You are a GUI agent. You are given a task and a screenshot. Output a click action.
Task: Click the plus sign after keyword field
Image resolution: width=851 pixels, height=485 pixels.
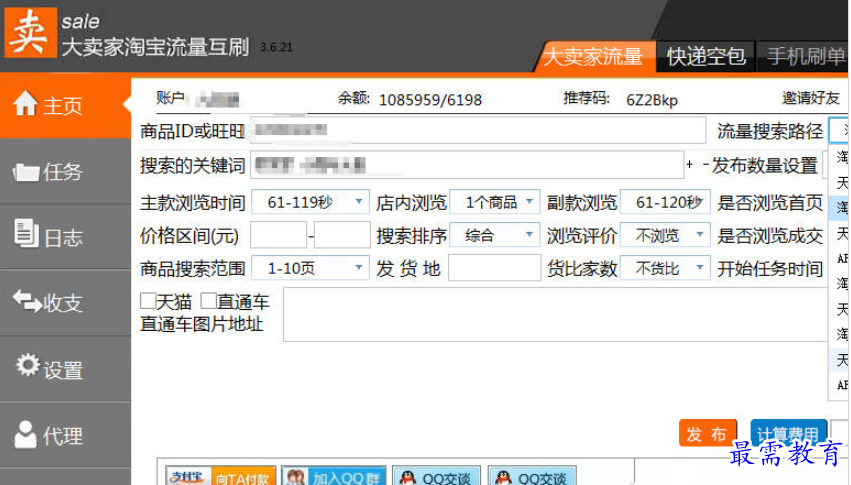click(690, 164)
